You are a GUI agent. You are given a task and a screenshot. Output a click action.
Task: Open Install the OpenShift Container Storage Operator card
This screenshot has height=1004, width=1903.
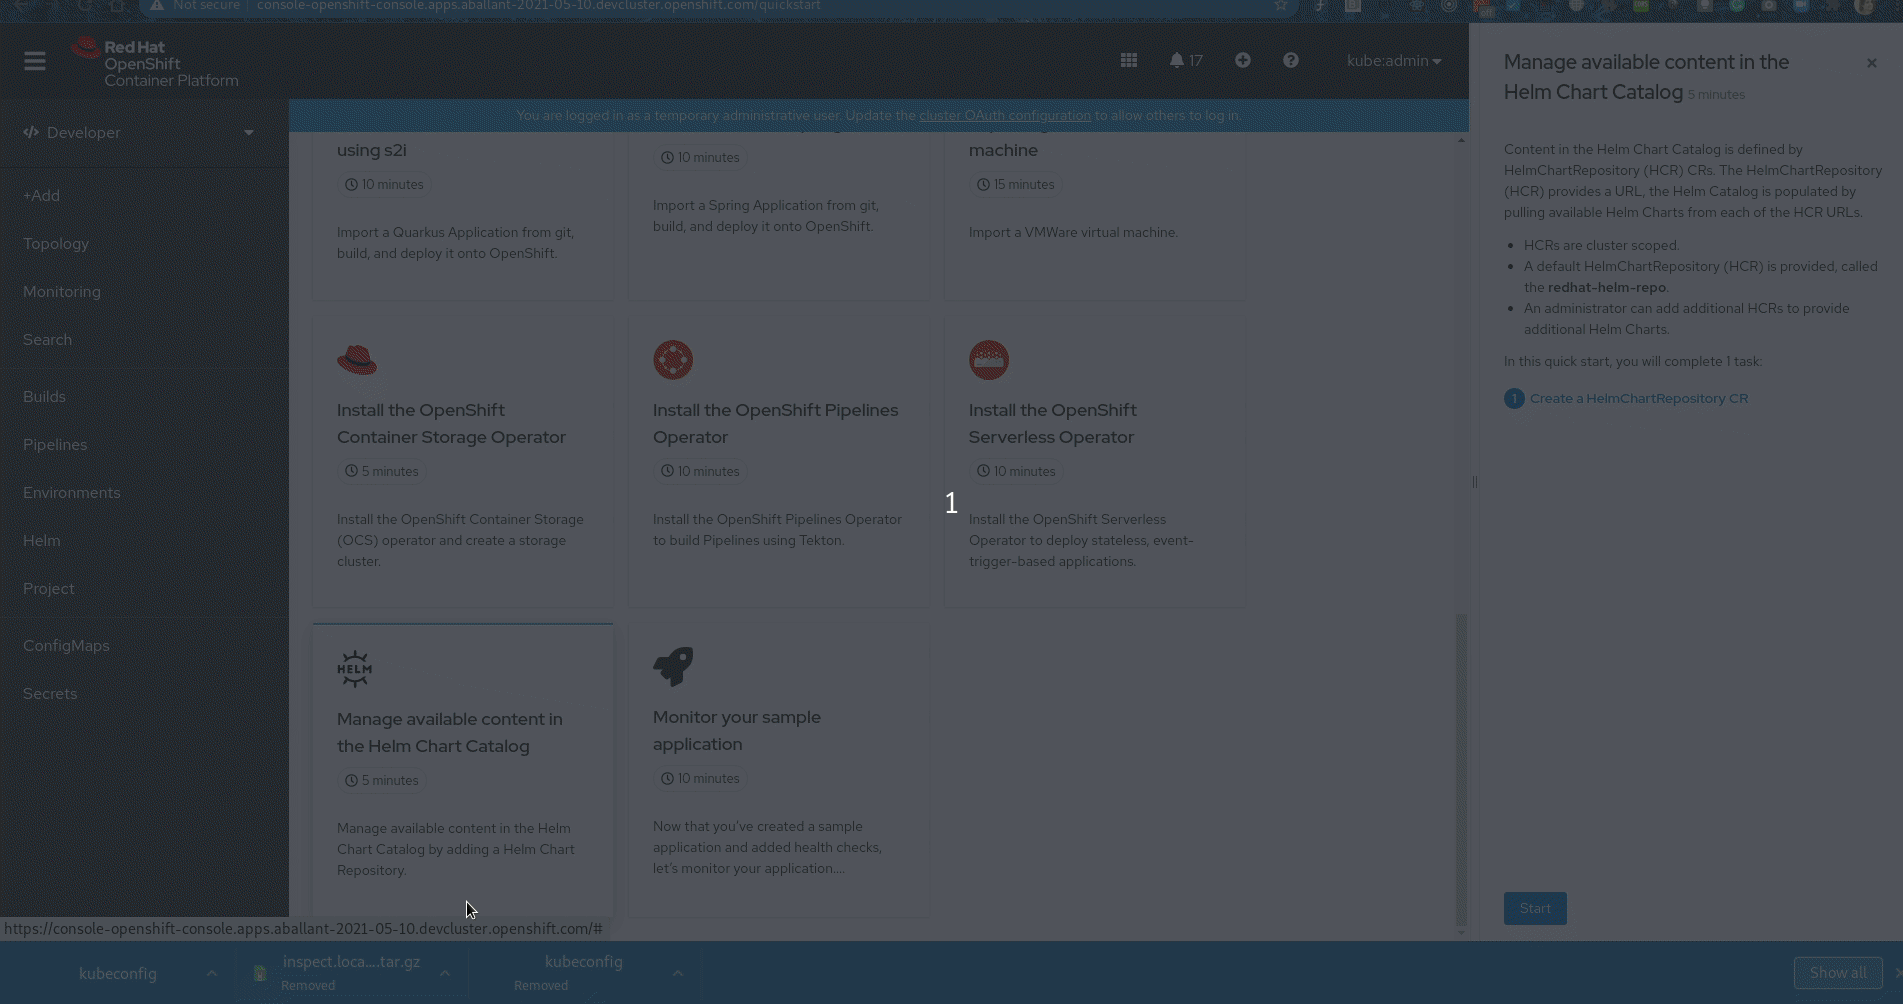point(463,463)
